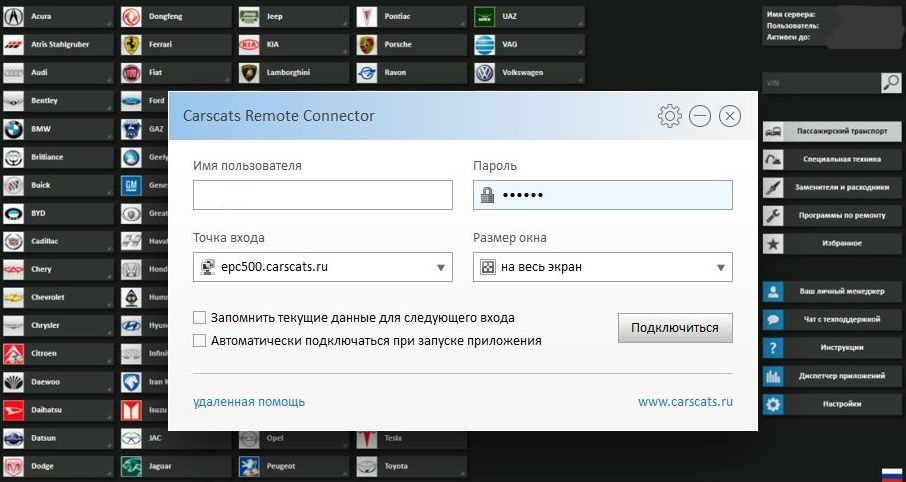Image resolution: width=906 pixels, height=482 pixels.
Task: Open the UAZ brand catalog
Action: tap(529, 17)
